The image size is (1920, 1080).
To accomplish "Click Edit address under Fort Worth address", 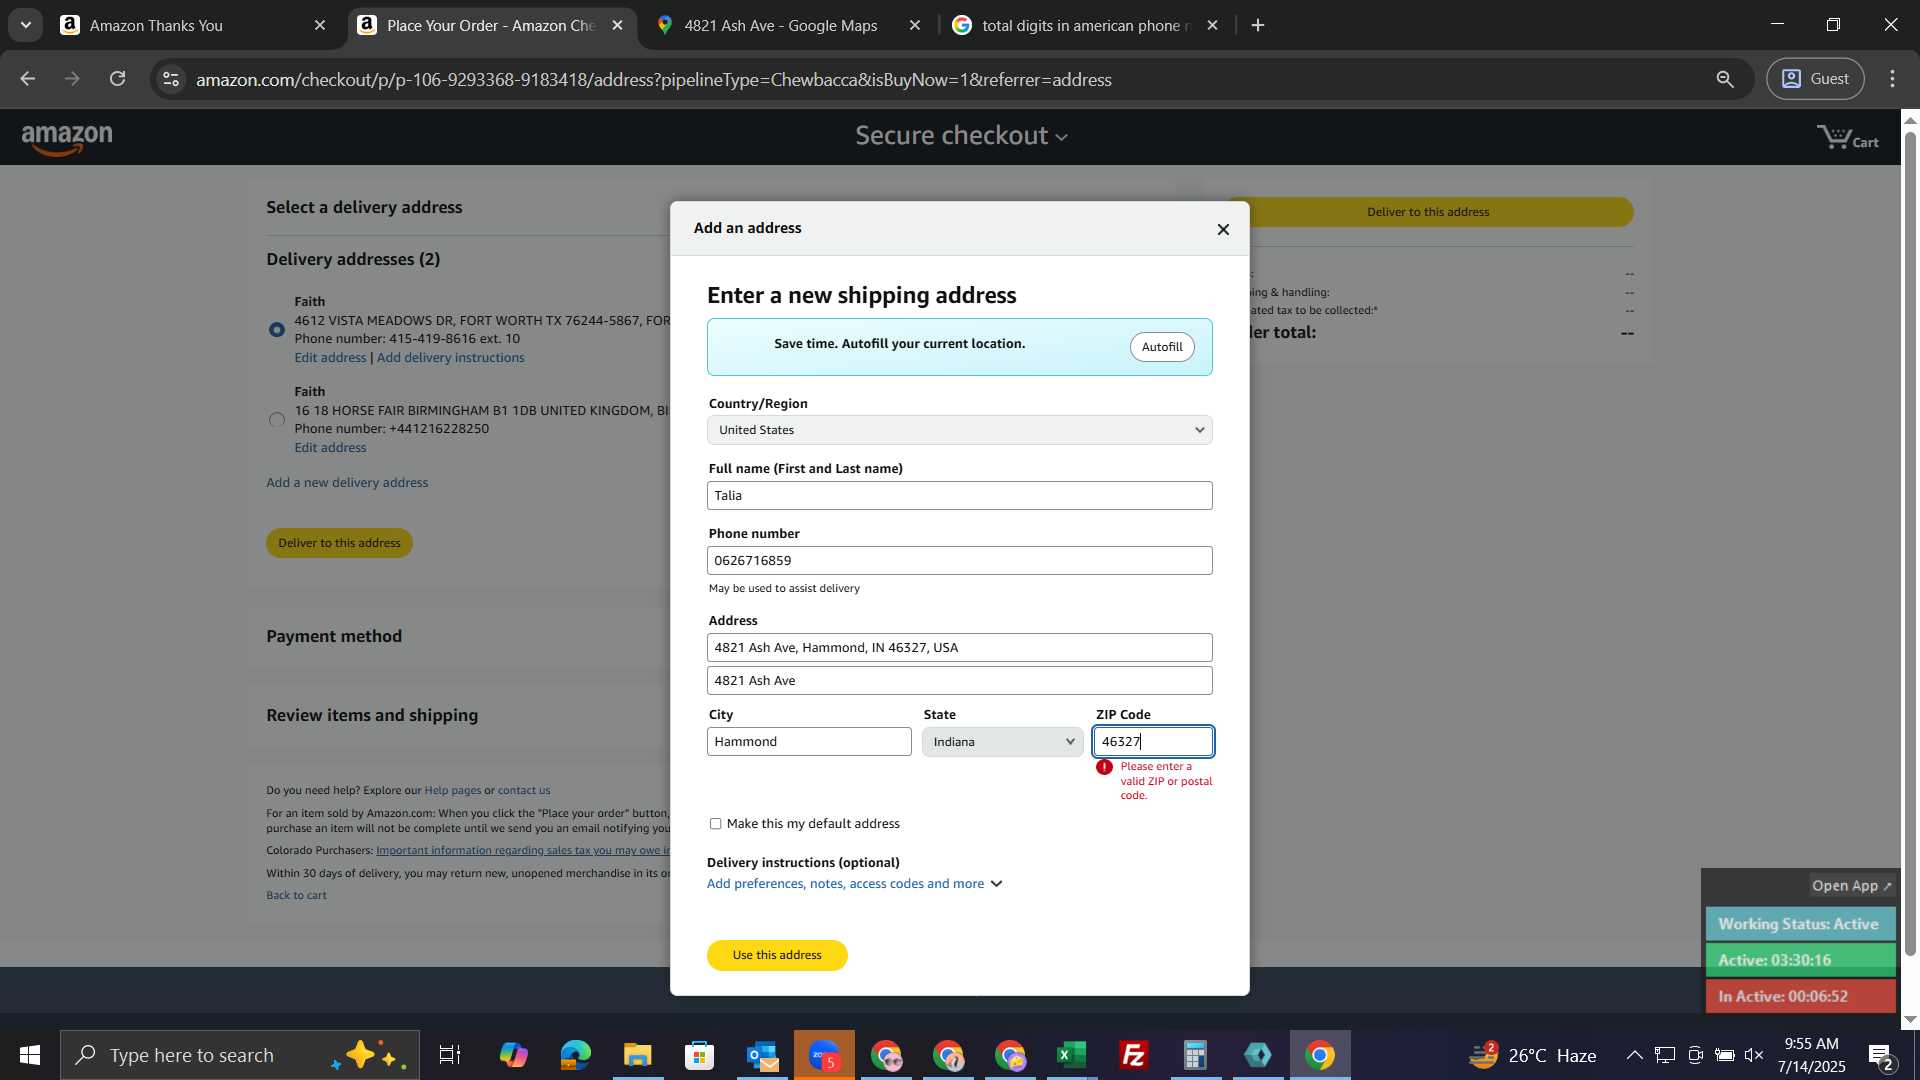I will (x=330, y=358).
